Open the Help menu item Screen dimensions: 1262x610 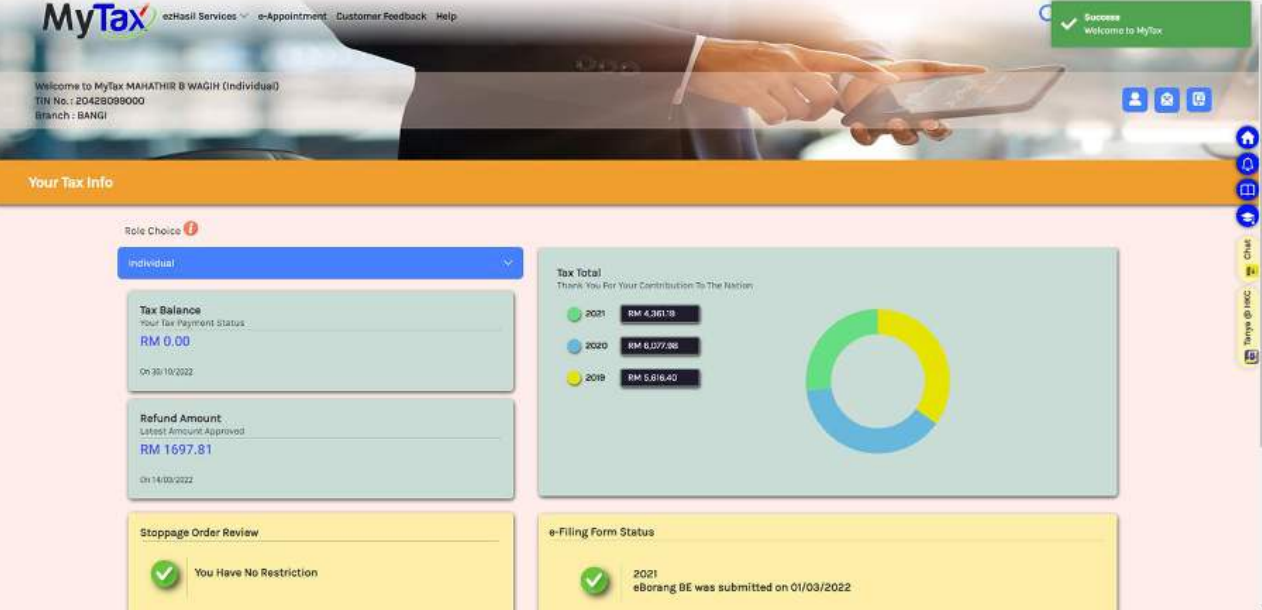coord(446,17)
